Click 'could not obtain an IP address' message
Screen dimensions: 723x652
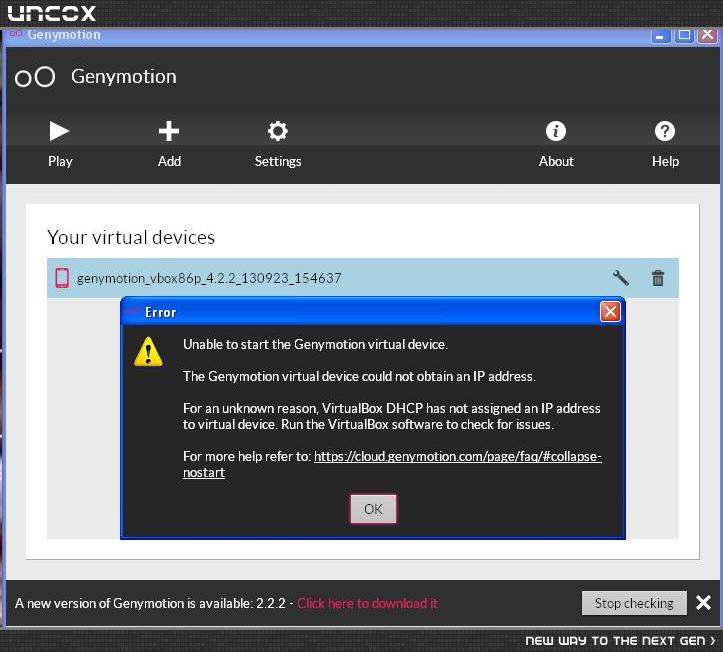[x=359, y=376]
